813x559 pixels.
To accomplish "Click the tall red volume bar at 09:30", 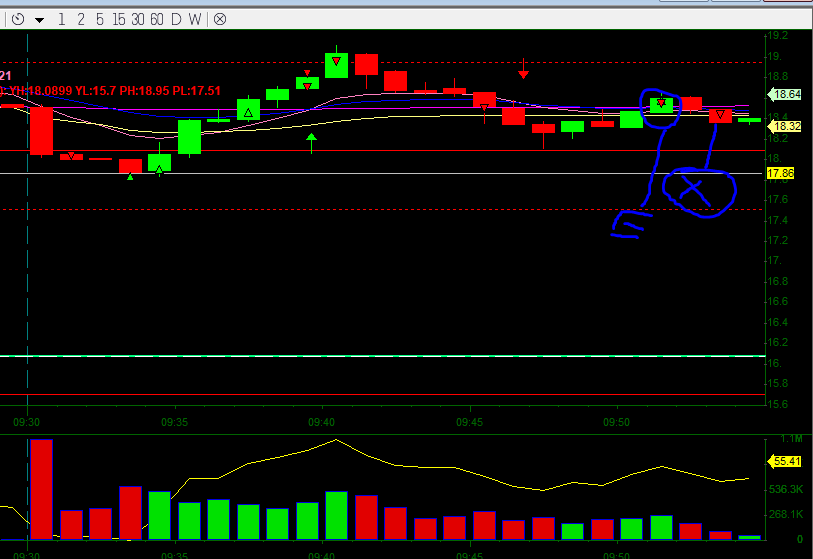I will pyautogui.click(x=41, y=488).
